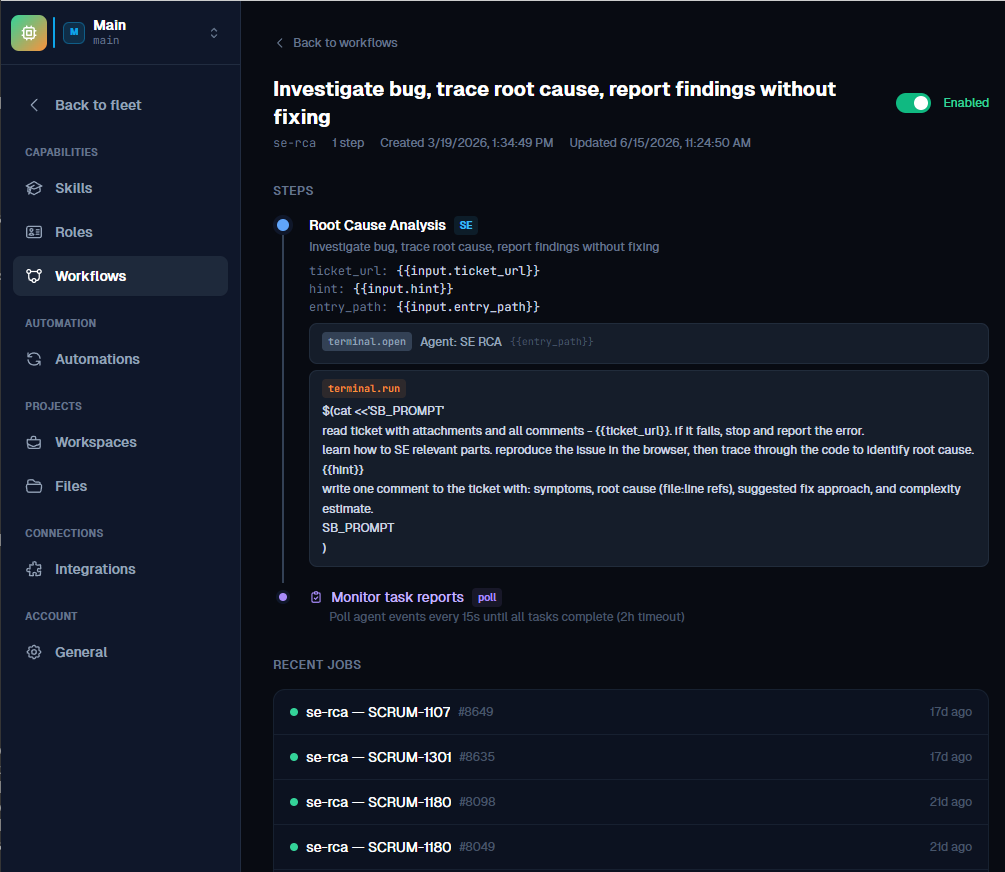Return via Back to workflows link
The image size is (1005, 872).
(345, 43)
